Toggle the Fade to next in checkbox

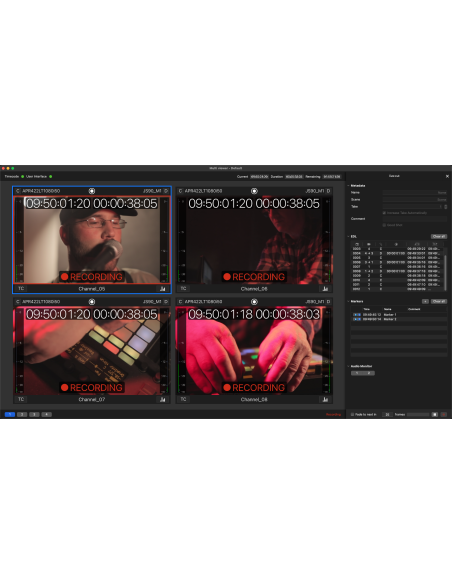click(352, 415)
